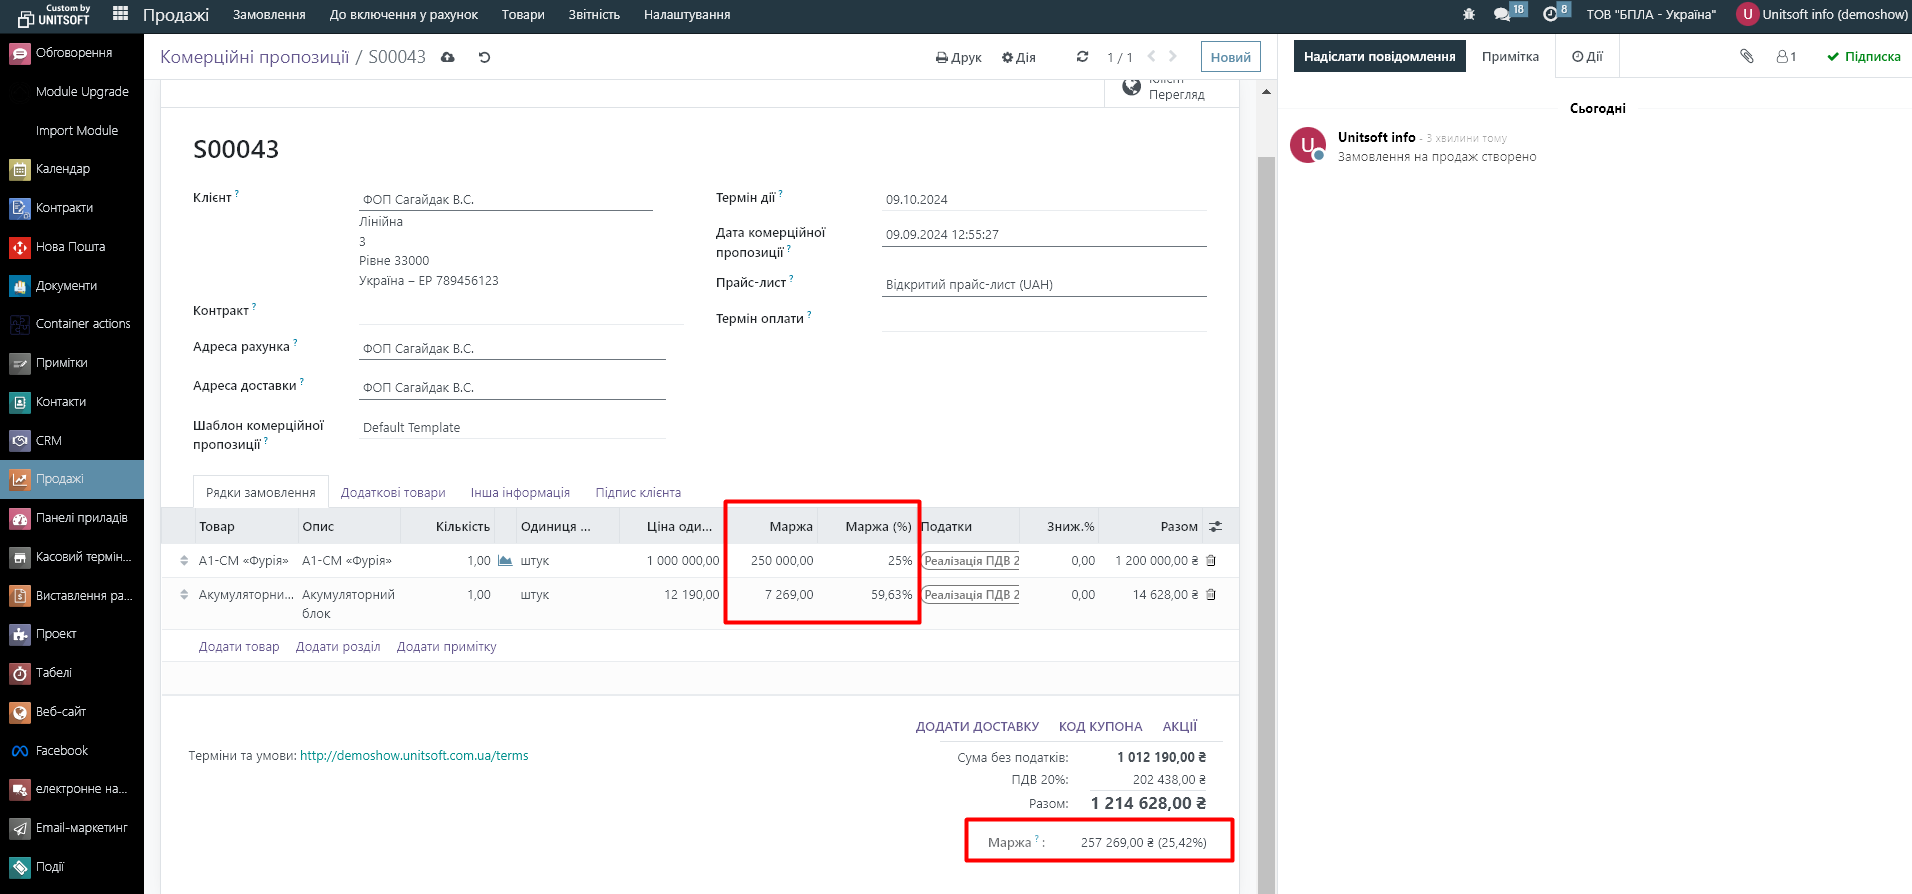Open optional columns settings in table header
The width and height of the screenshot is (1912, 894).
[x=1215, y=527]
